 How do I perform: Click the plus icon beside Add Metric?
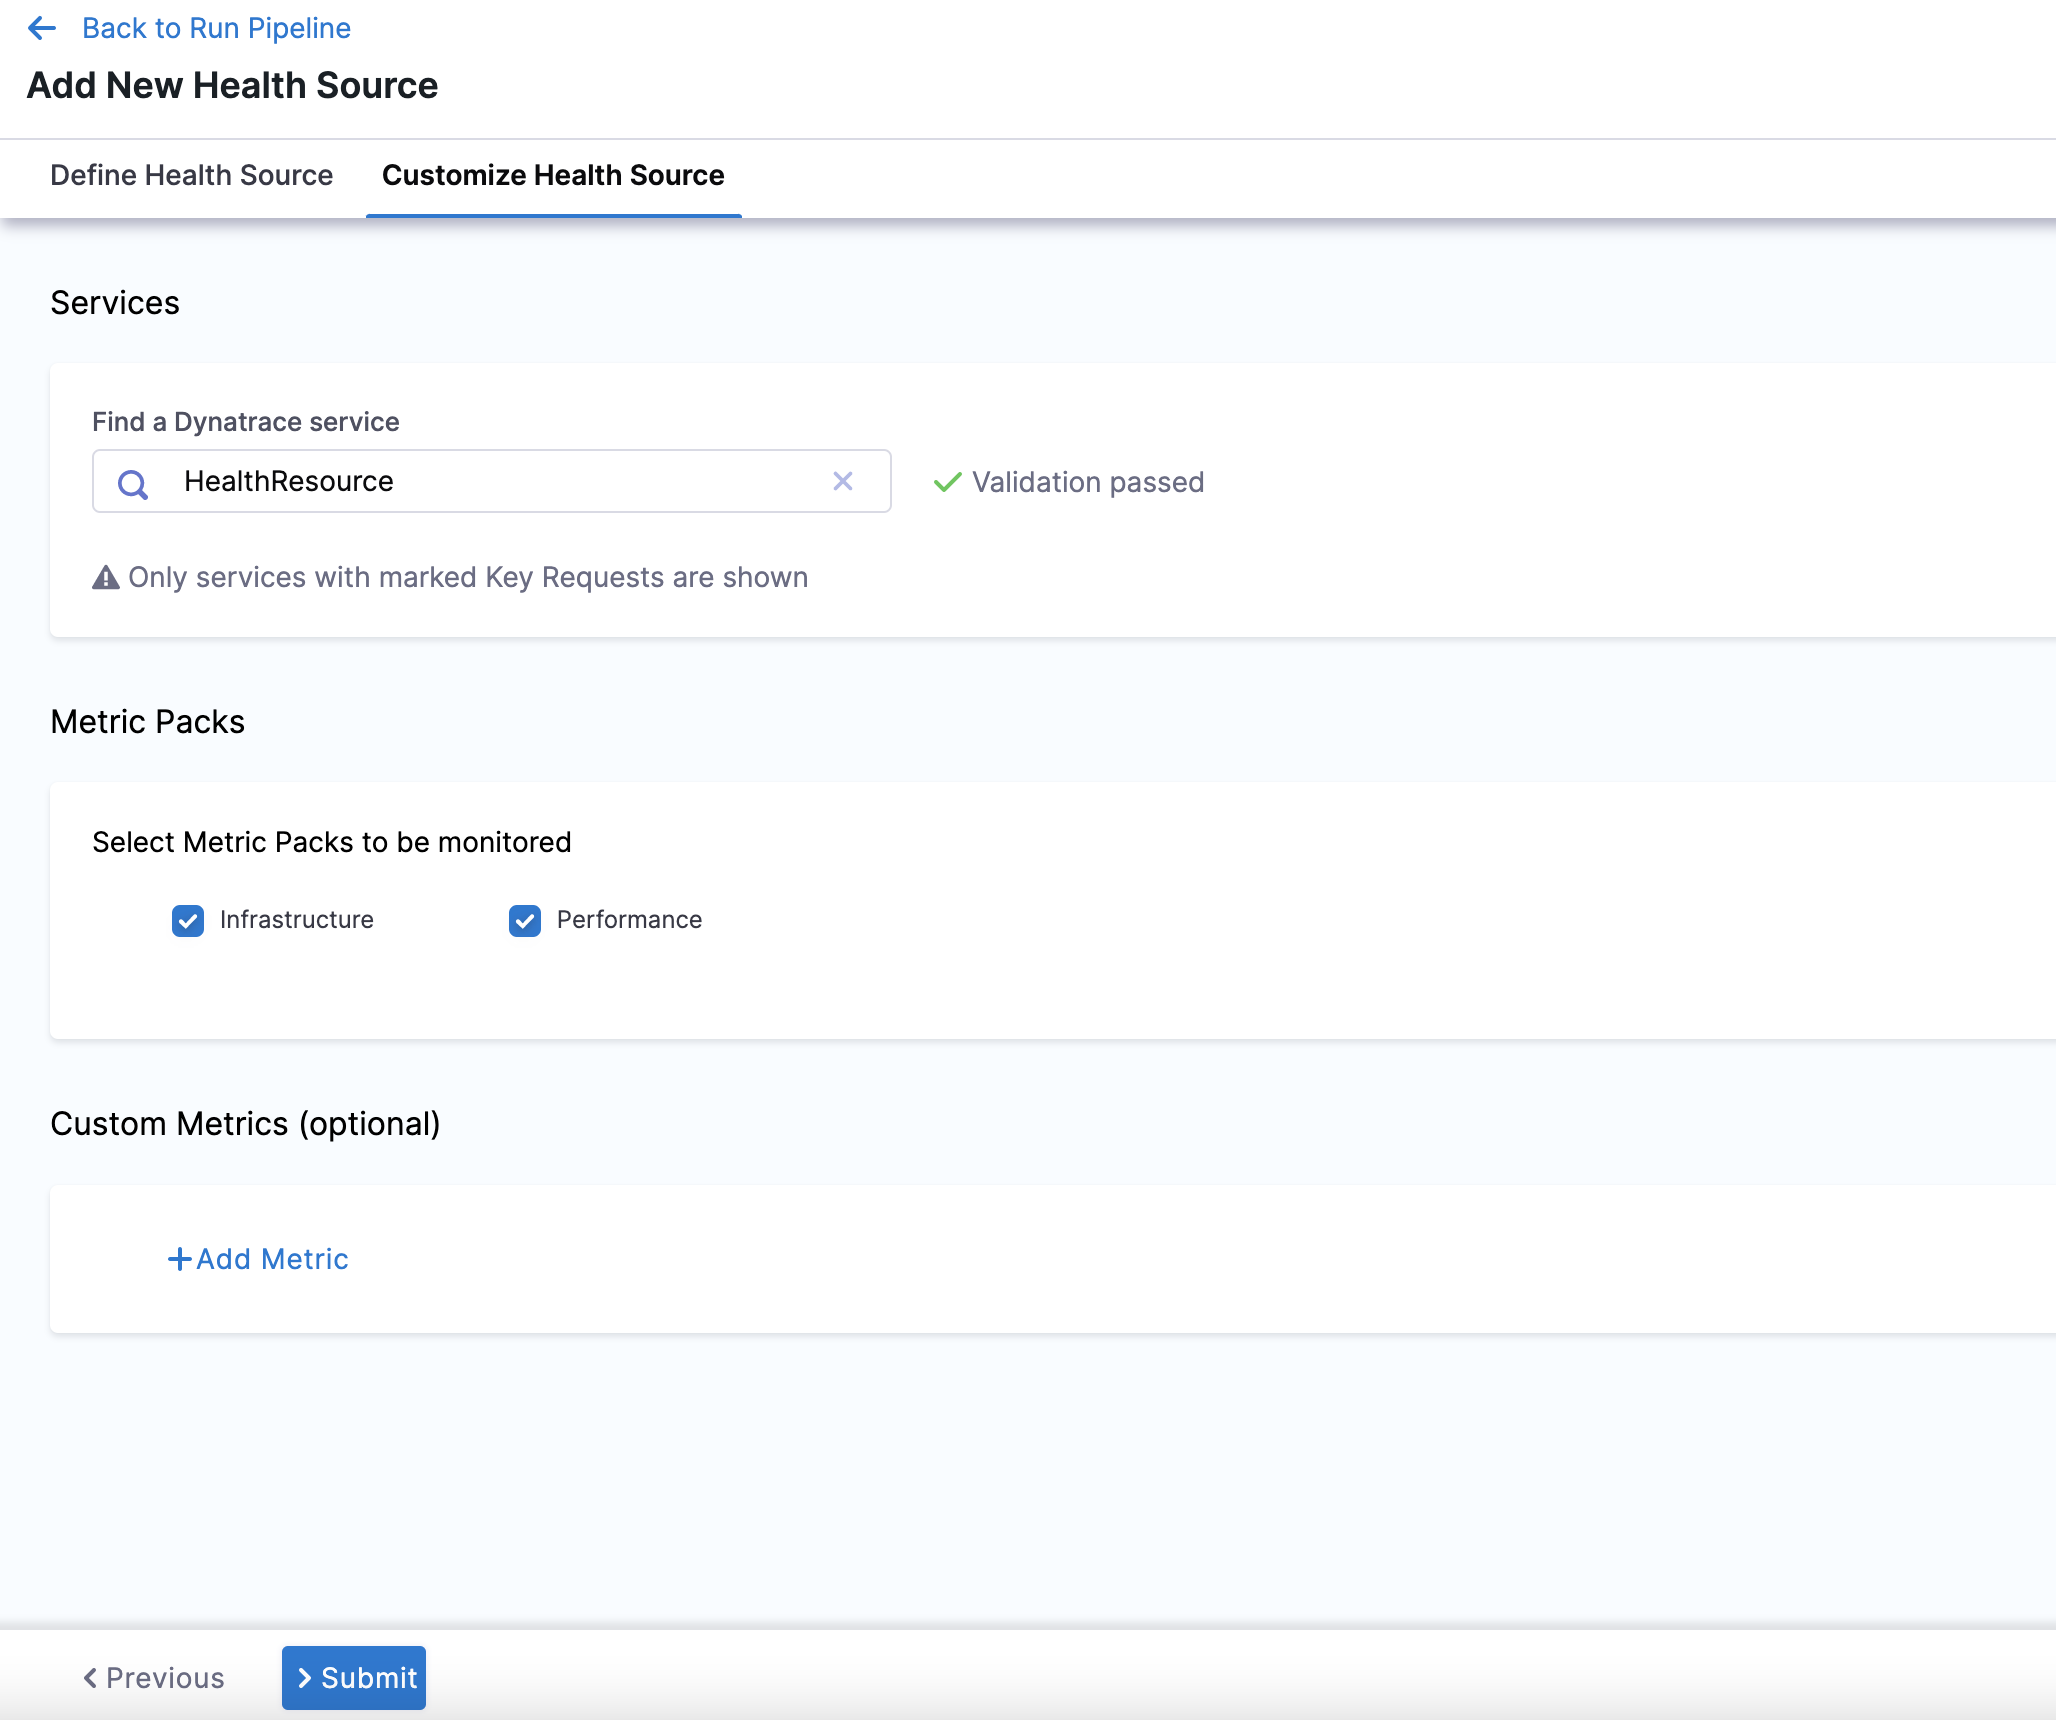[x=179, y=1259]
